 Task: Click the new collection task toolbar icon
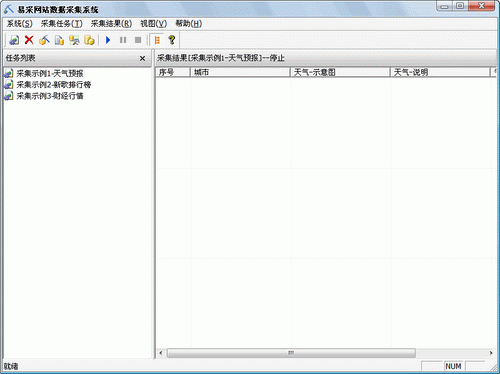14,40
